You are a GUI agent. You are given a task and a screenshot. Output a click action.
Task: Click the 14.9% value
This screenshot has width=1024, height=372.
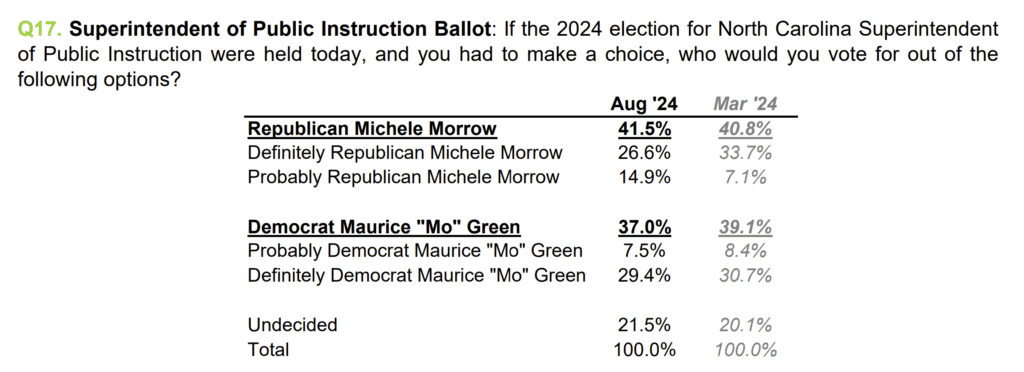click(644, 177)
